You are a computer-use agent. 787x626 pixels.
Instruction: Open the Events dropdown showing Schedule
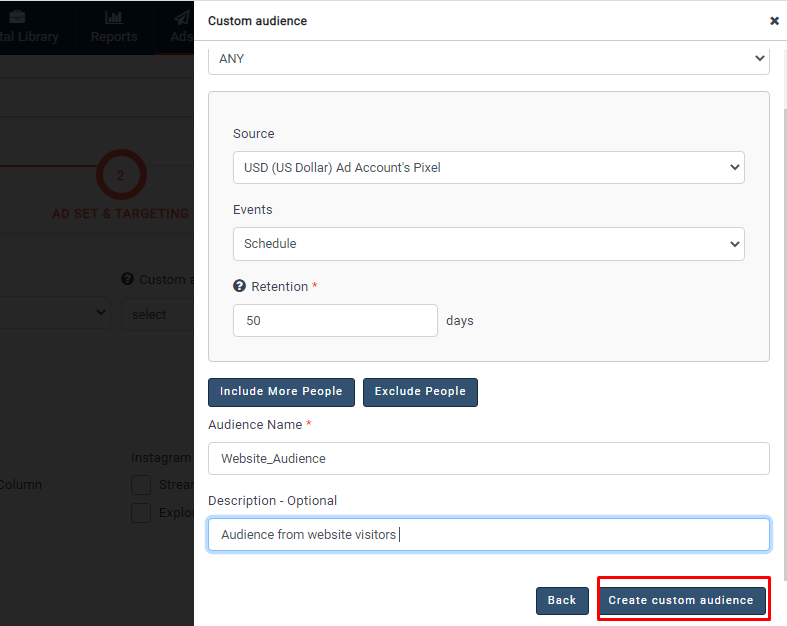click(488, 244)
